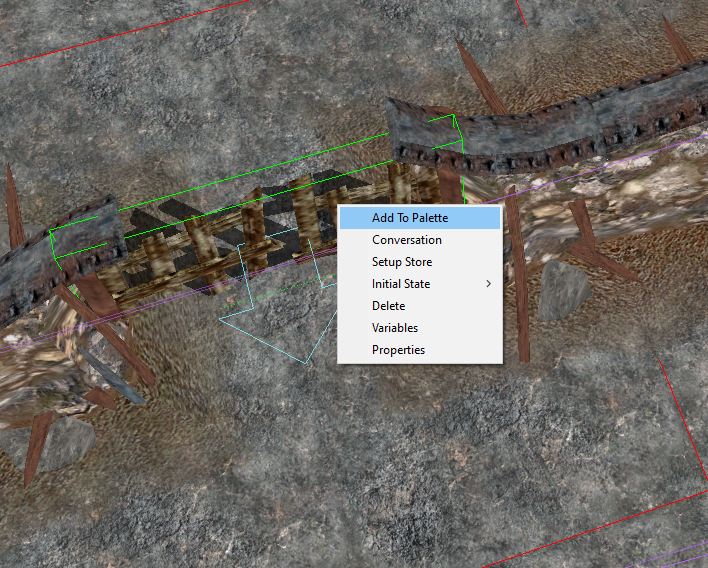Image resolution: width=708 pixels, height=568 pixels.
Task: Open Variables for the selected object
Action: pos(395,328)
